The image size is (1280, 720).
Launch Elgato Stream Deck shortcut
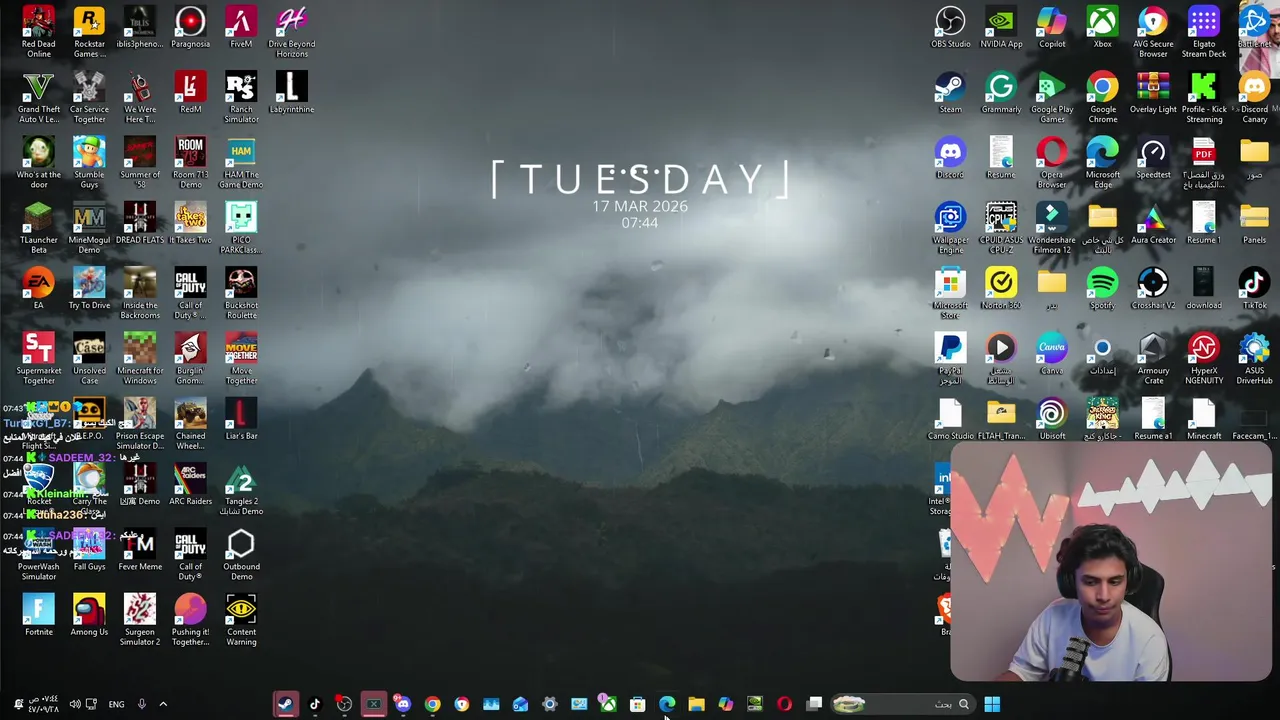pyautogui.click(x=1204, y=31)
